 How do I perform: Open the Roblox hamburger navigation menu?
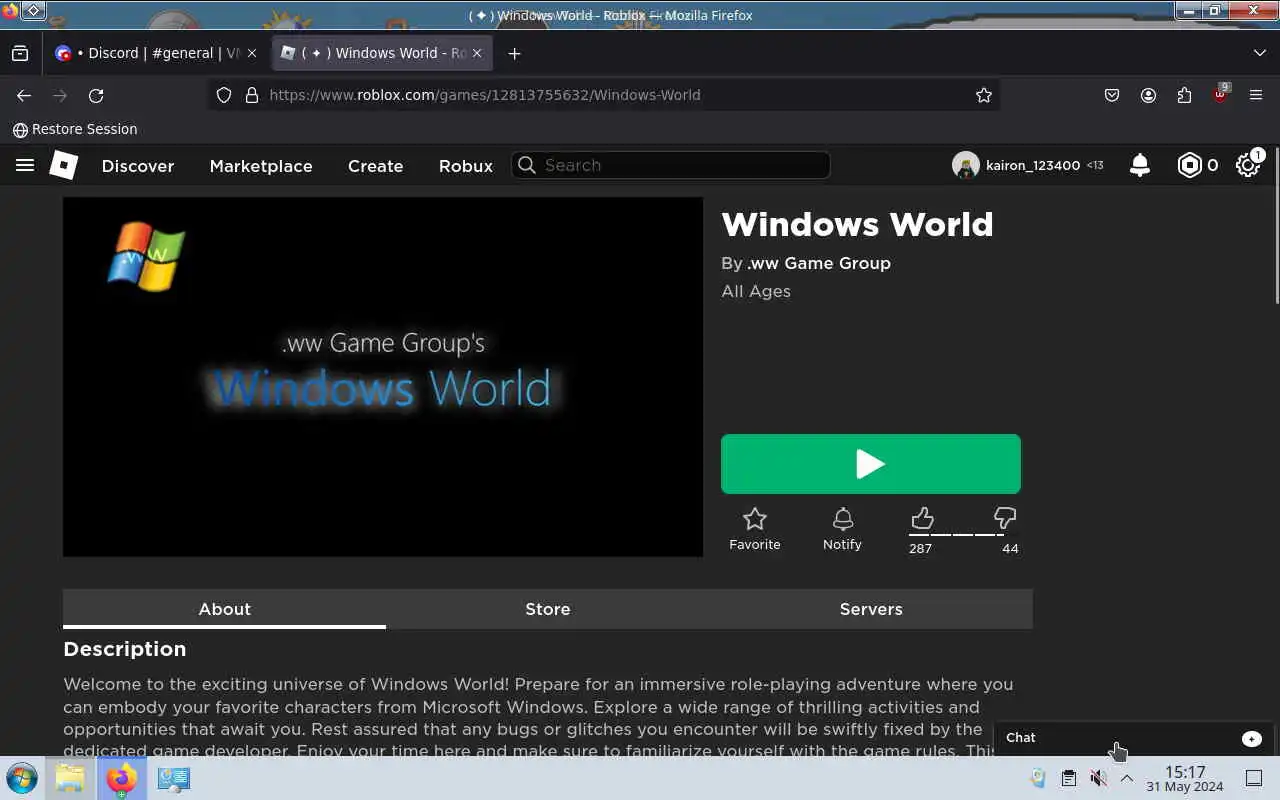click(25, 165)
